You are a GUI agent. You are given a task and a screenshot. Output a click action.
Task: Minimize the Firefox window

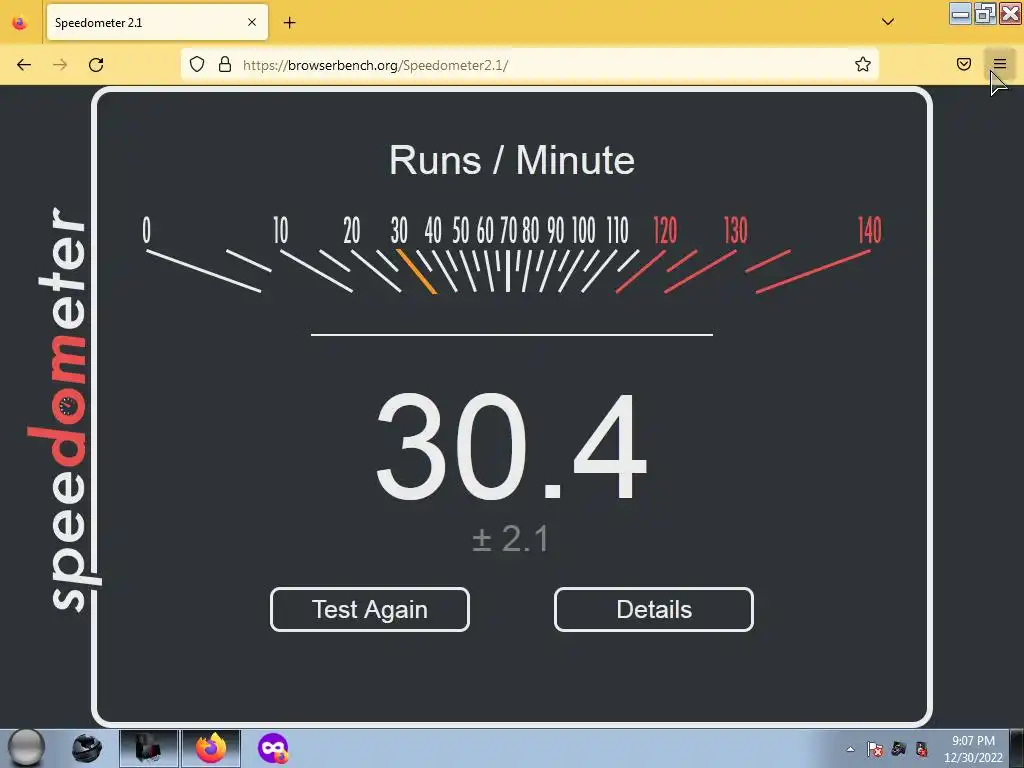[961, 14]
